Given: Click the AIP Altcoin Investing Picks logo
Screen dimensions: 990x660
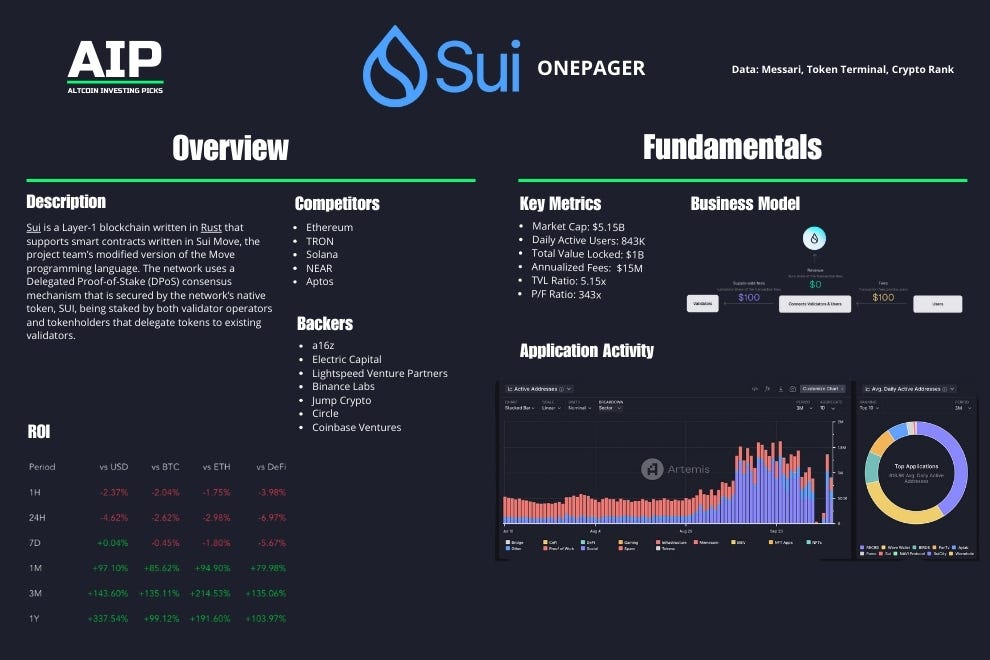Looking at the screenshot, I should click(x=115, y=68).
